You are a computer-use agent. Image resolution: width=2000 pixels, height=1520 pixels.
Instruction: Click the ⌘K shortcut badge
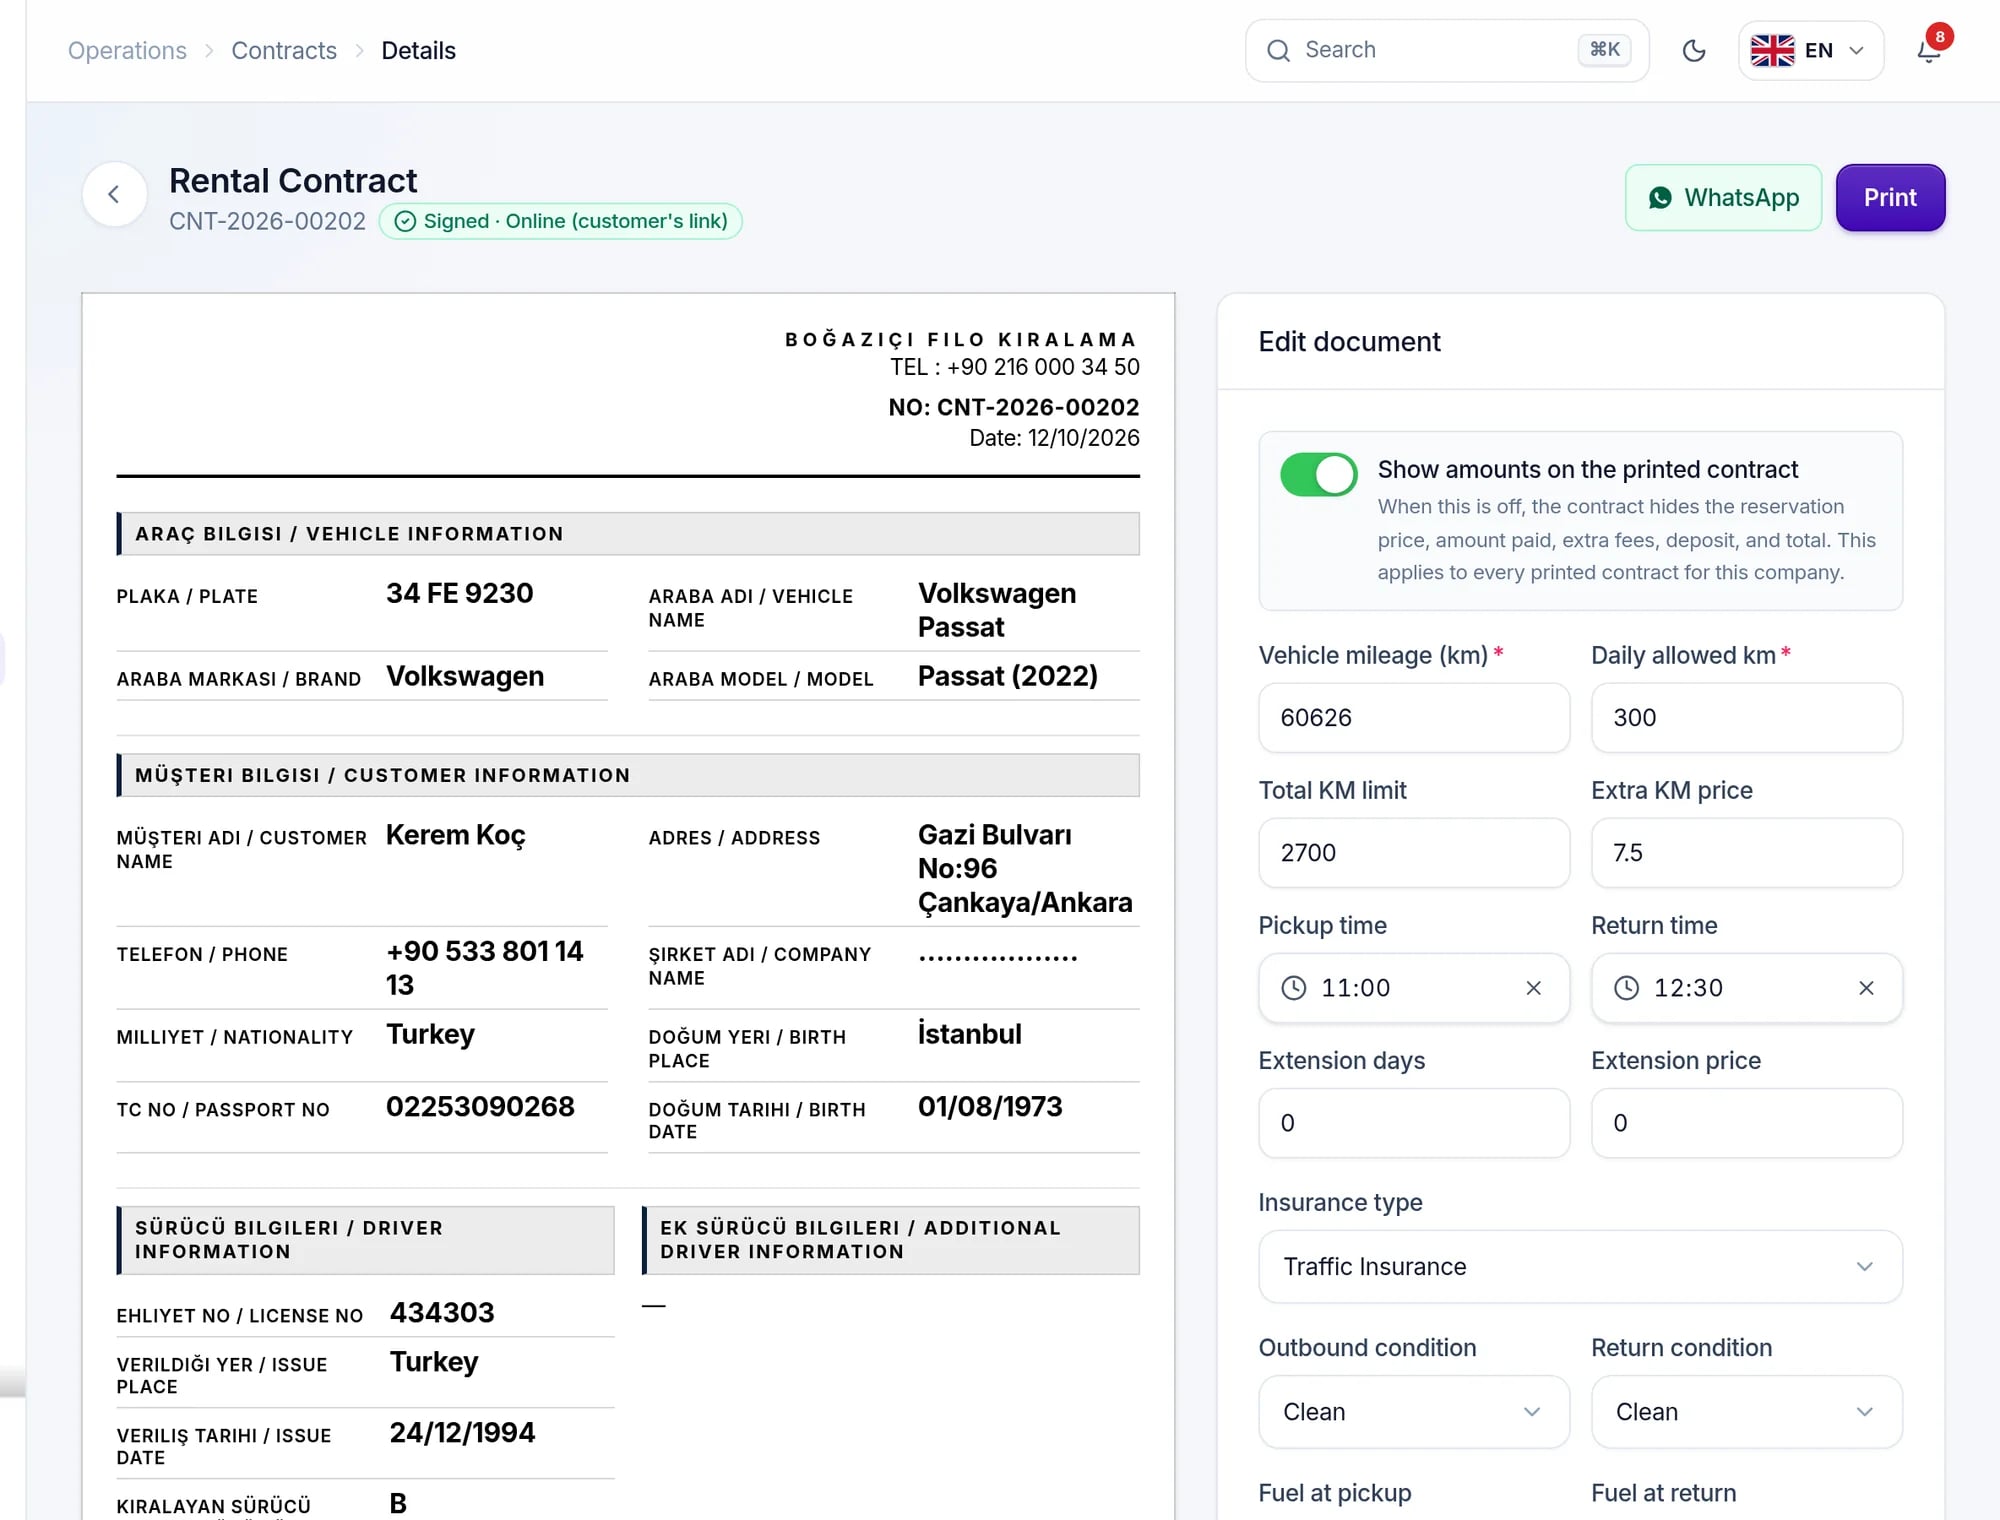pos(1604,50)
